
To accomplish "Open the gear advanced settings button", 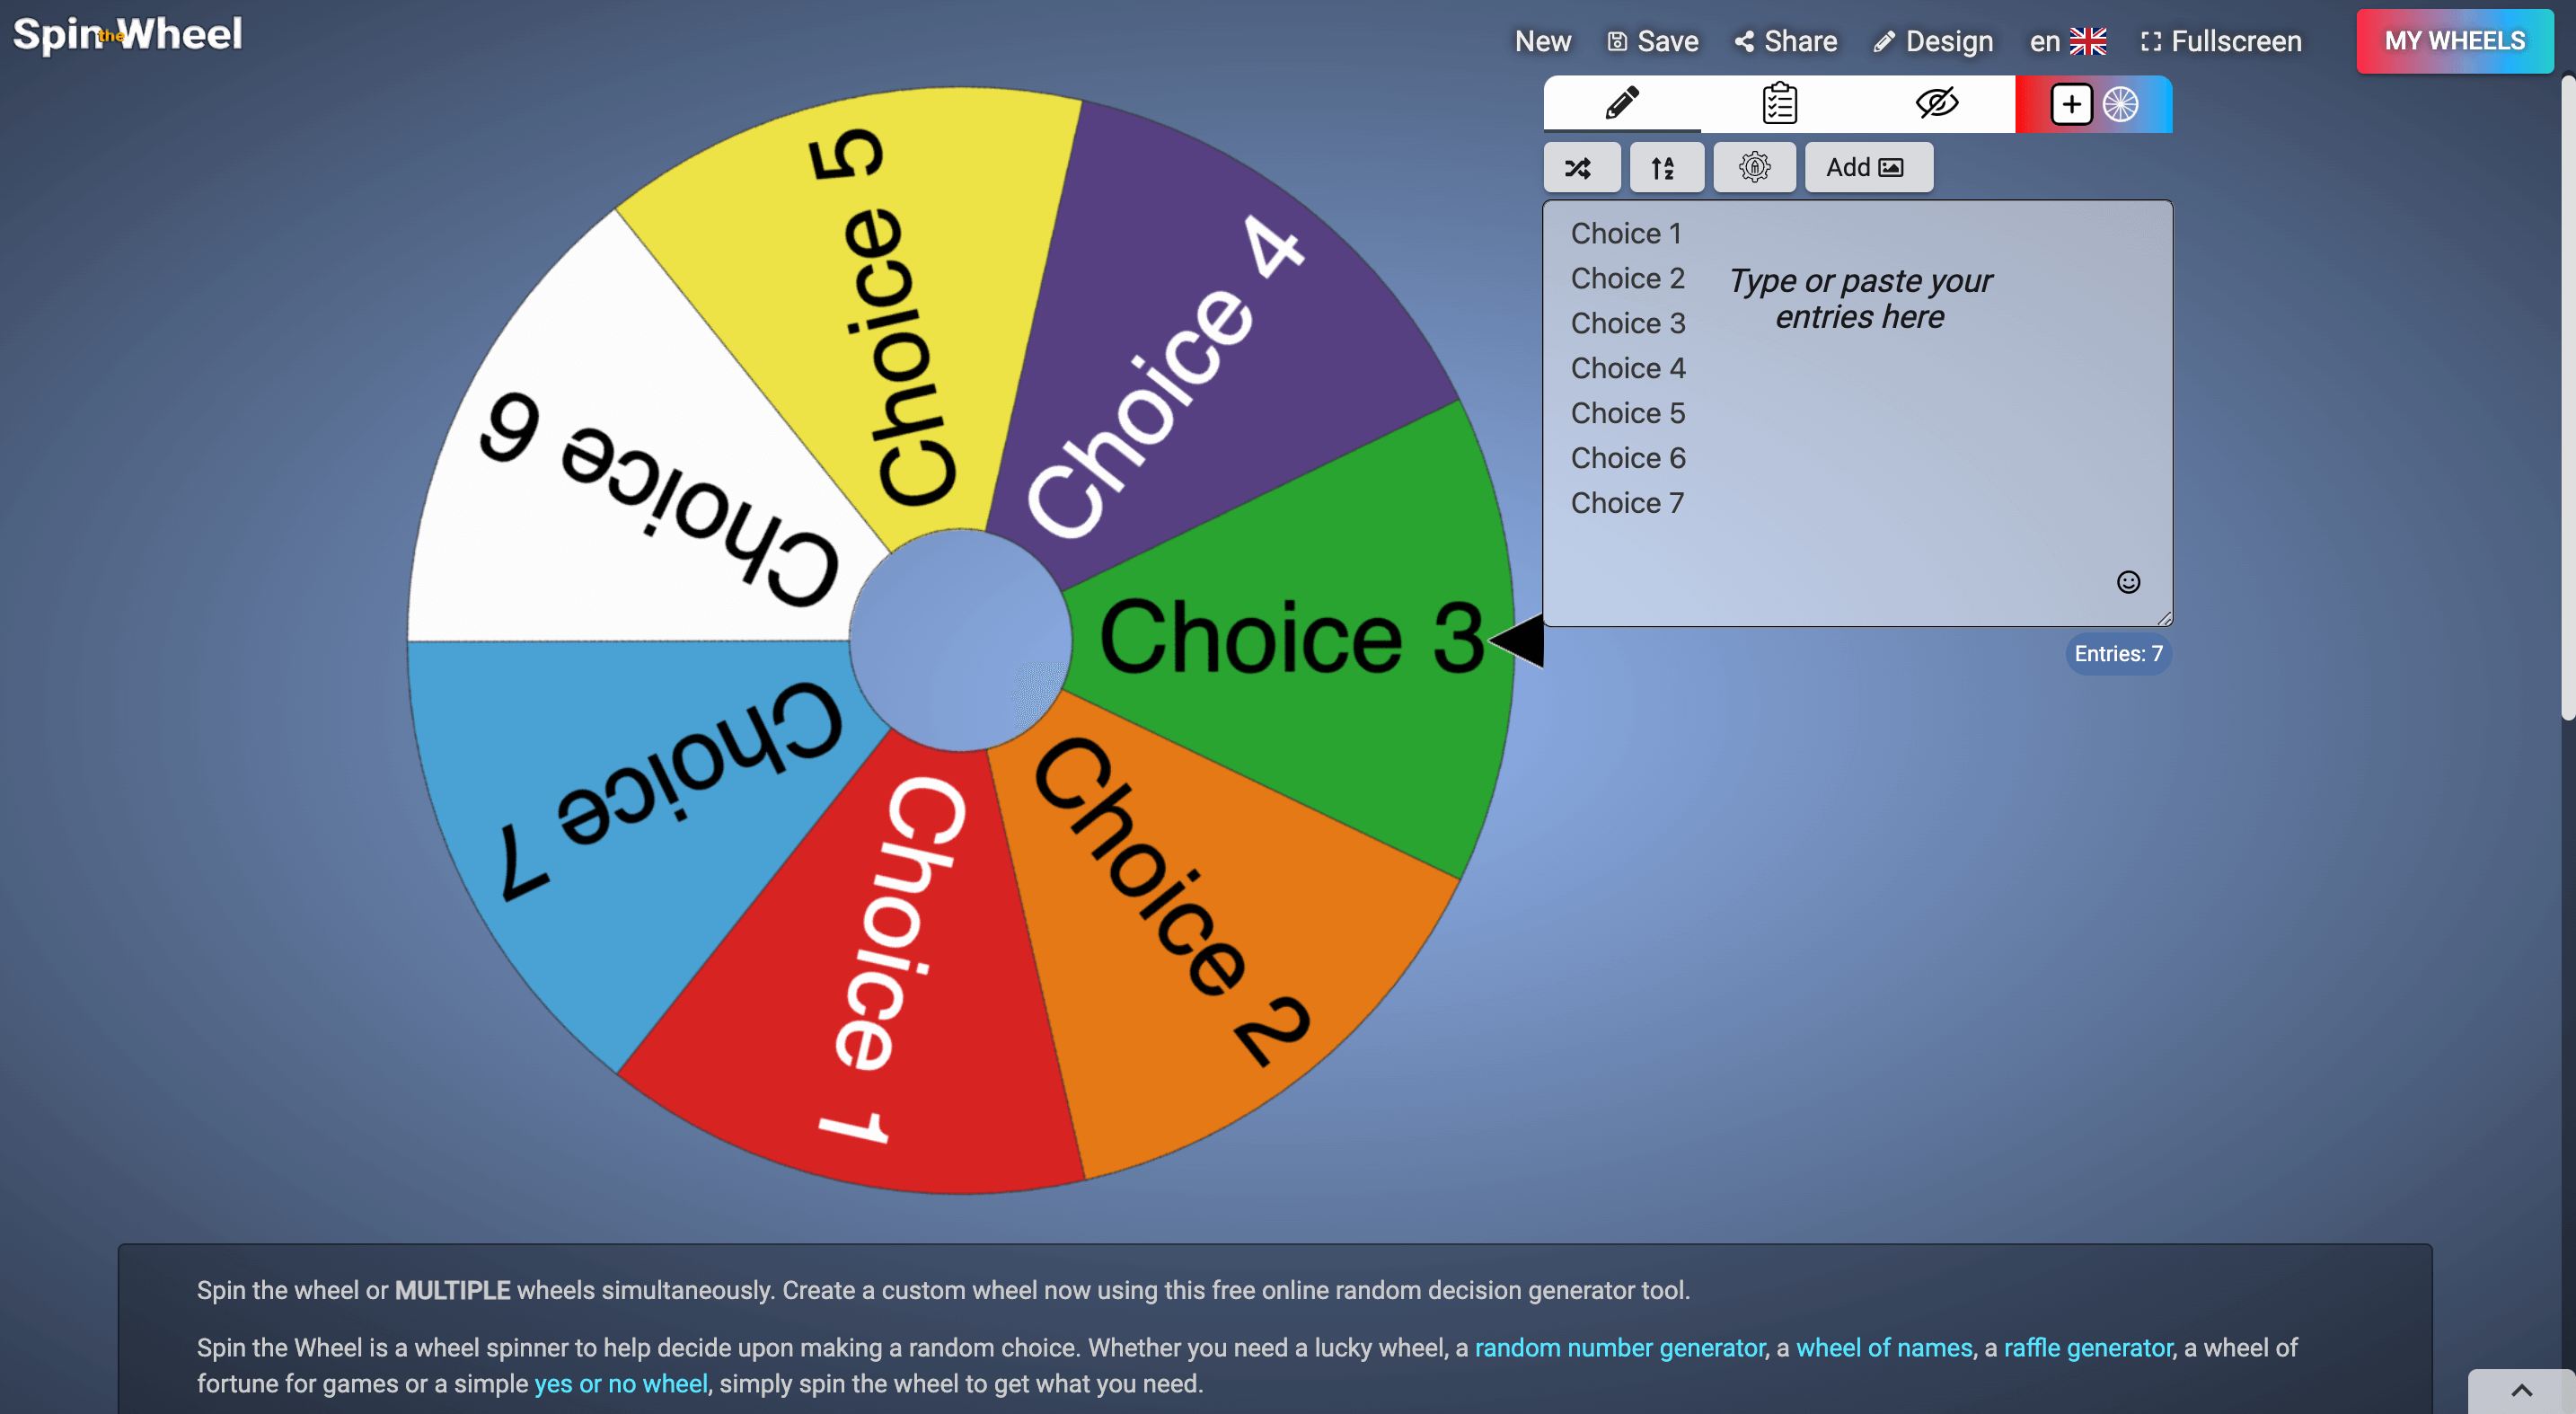I will 1754,167.
